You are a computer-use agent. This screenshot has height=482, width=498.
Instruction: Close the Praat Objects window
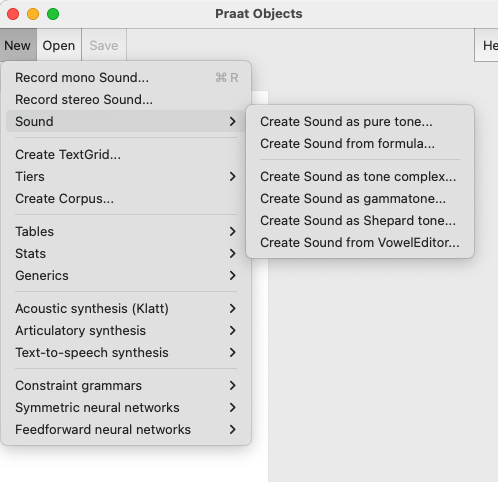tap(13, 14)
